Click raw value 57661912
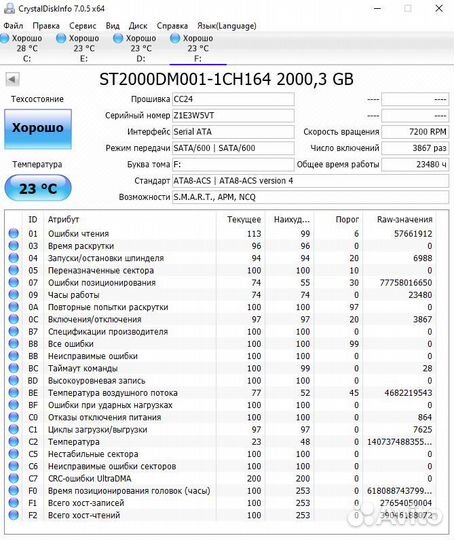 point(413,233)
